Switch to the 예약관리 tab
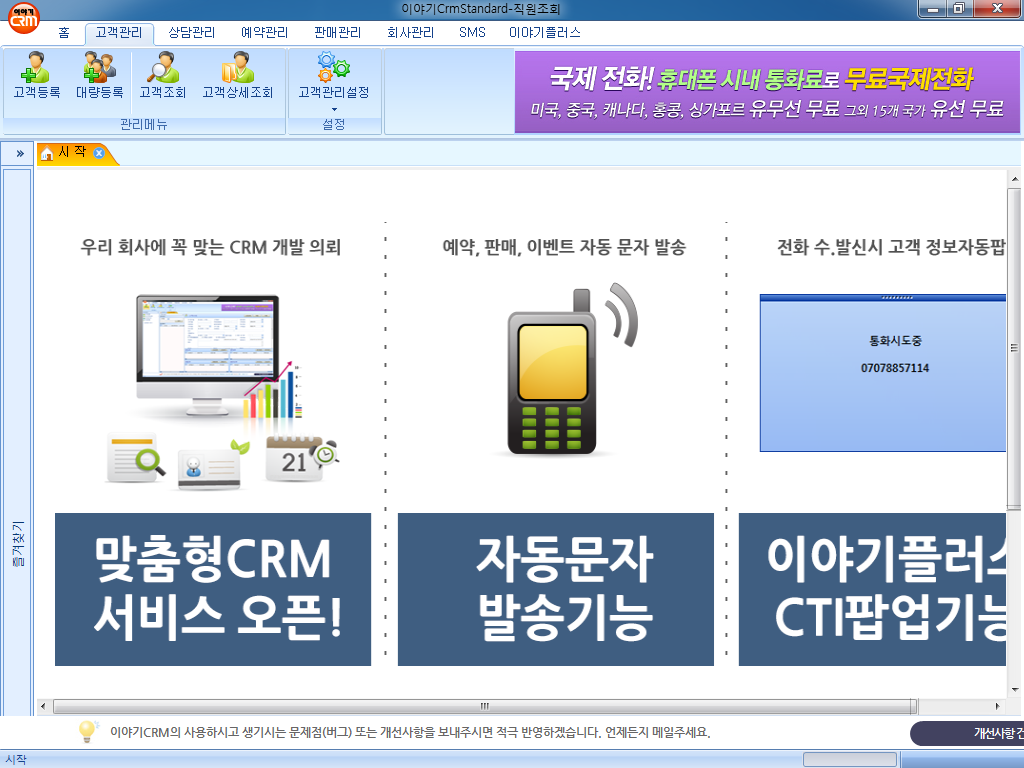The width and height of the screenshot is (1024, 768). point(264,33)
